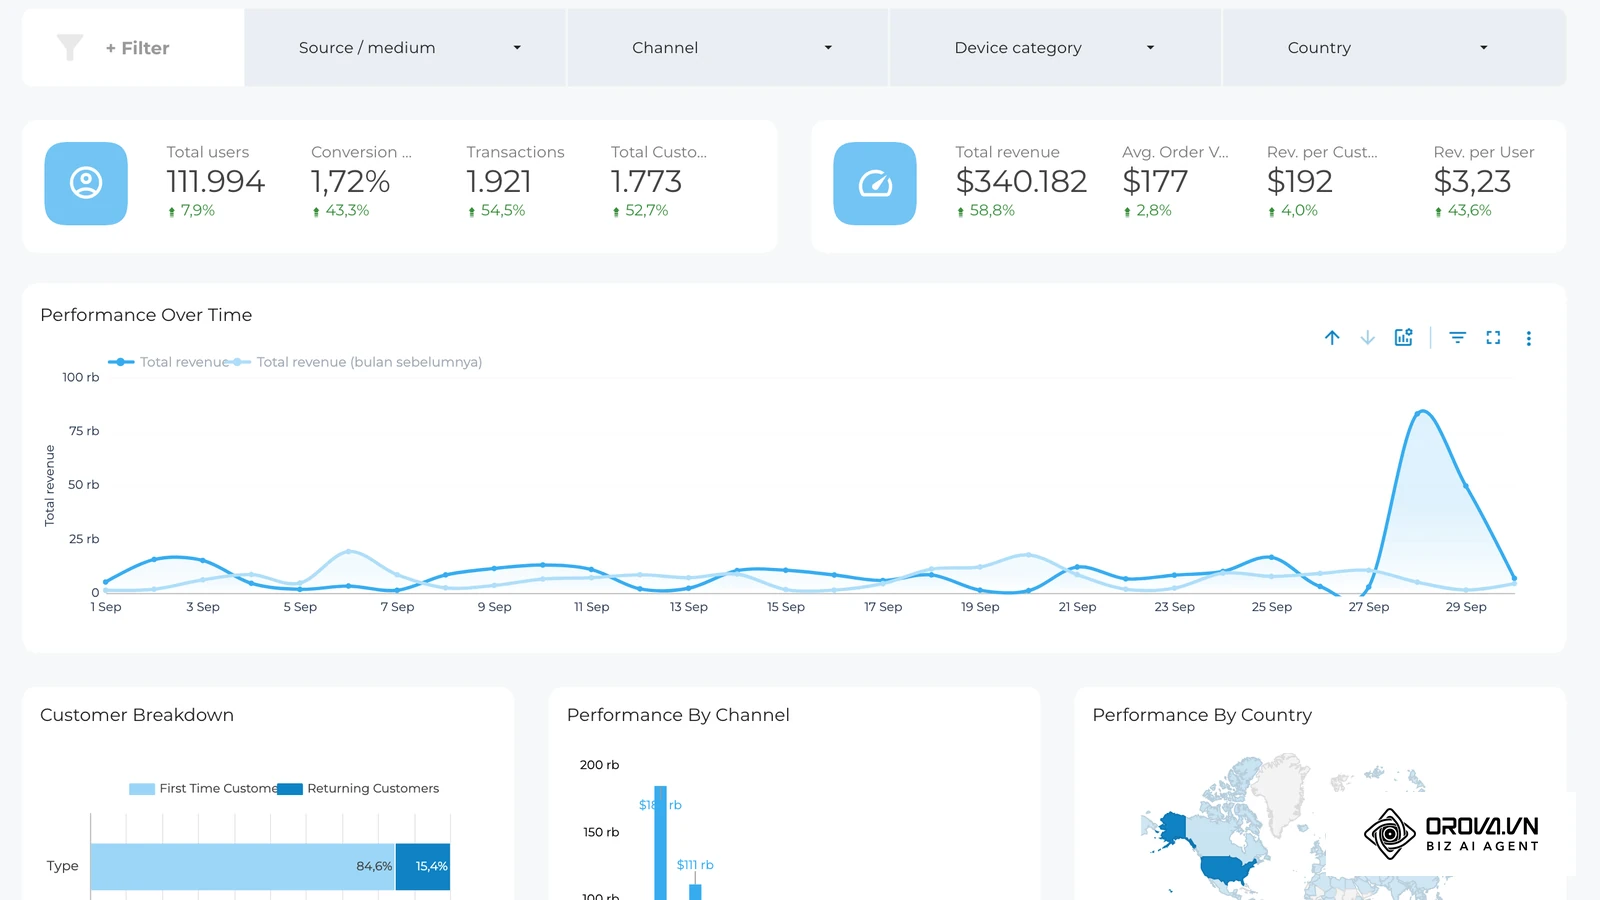Click the + Filter button
This screenshot has height=900, width=1600.
137,48
